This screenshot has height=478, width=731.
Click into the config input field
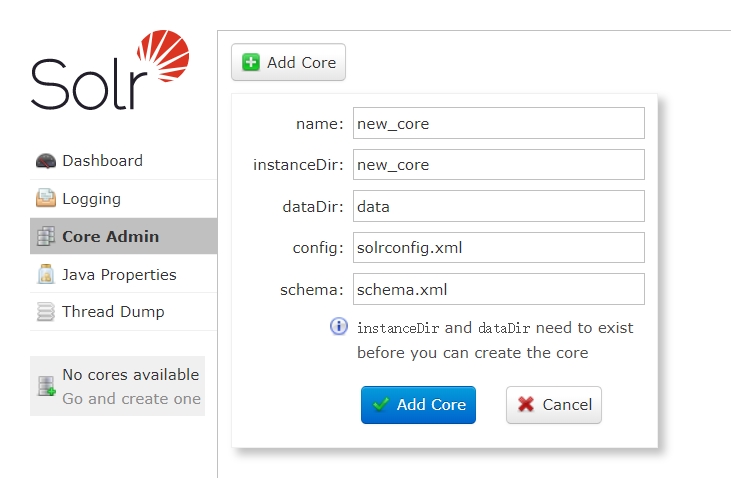(x=499, y=248)
